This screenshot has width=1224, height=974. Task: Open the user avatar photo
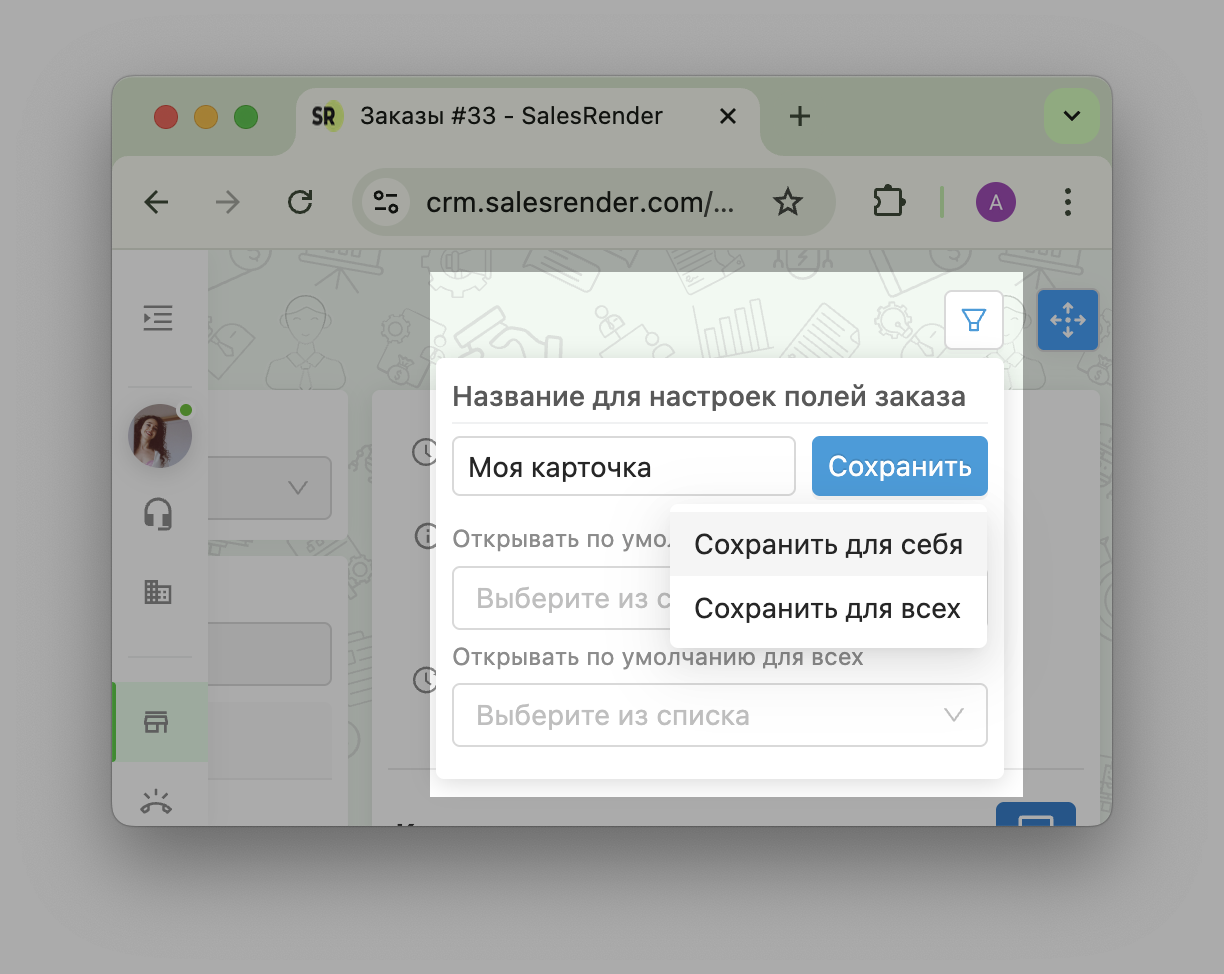pyautogui.click(x=160, y=436)
